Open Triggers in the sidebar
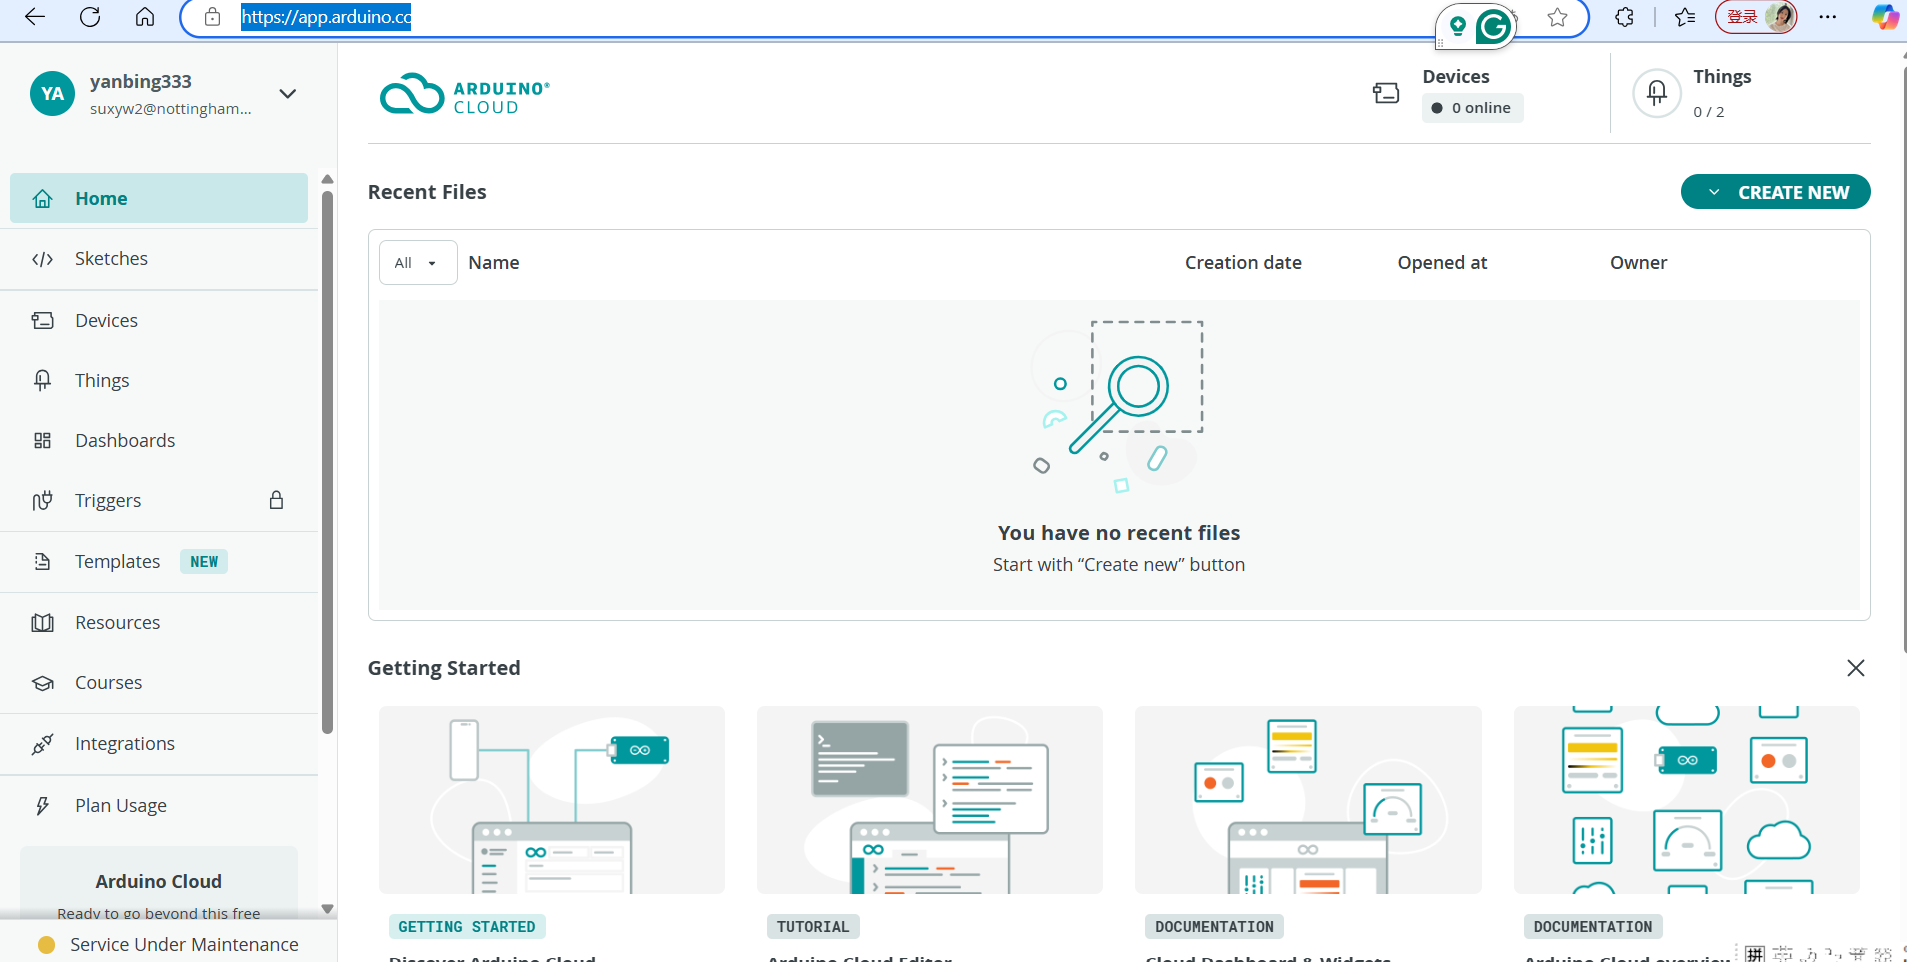Viewport: 1907px width, 962px height. tap(159, 501)
